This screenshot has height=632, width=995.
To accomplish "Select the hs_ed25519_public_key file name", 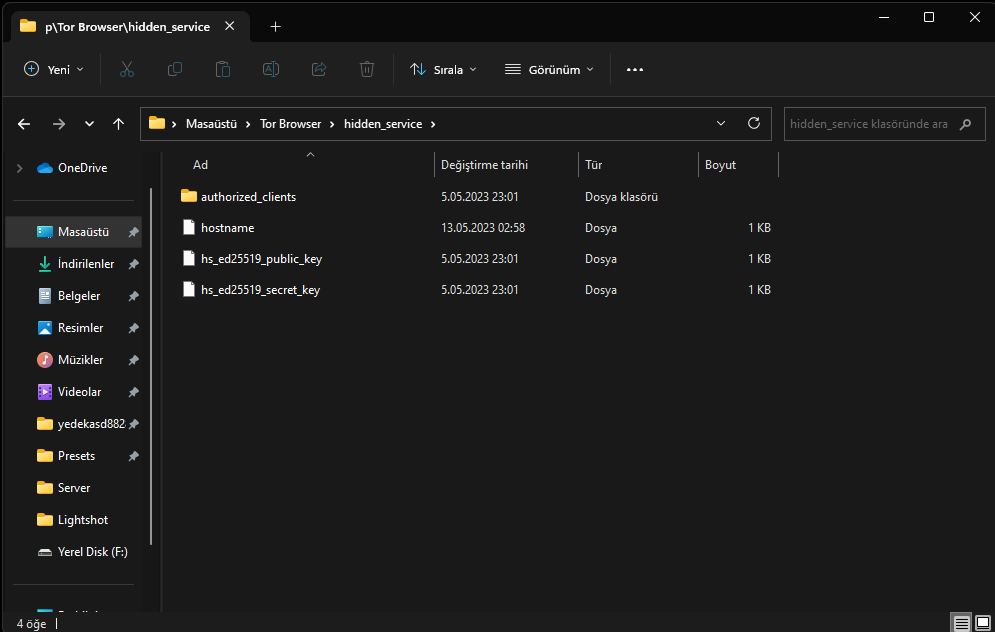I will 261,259.
